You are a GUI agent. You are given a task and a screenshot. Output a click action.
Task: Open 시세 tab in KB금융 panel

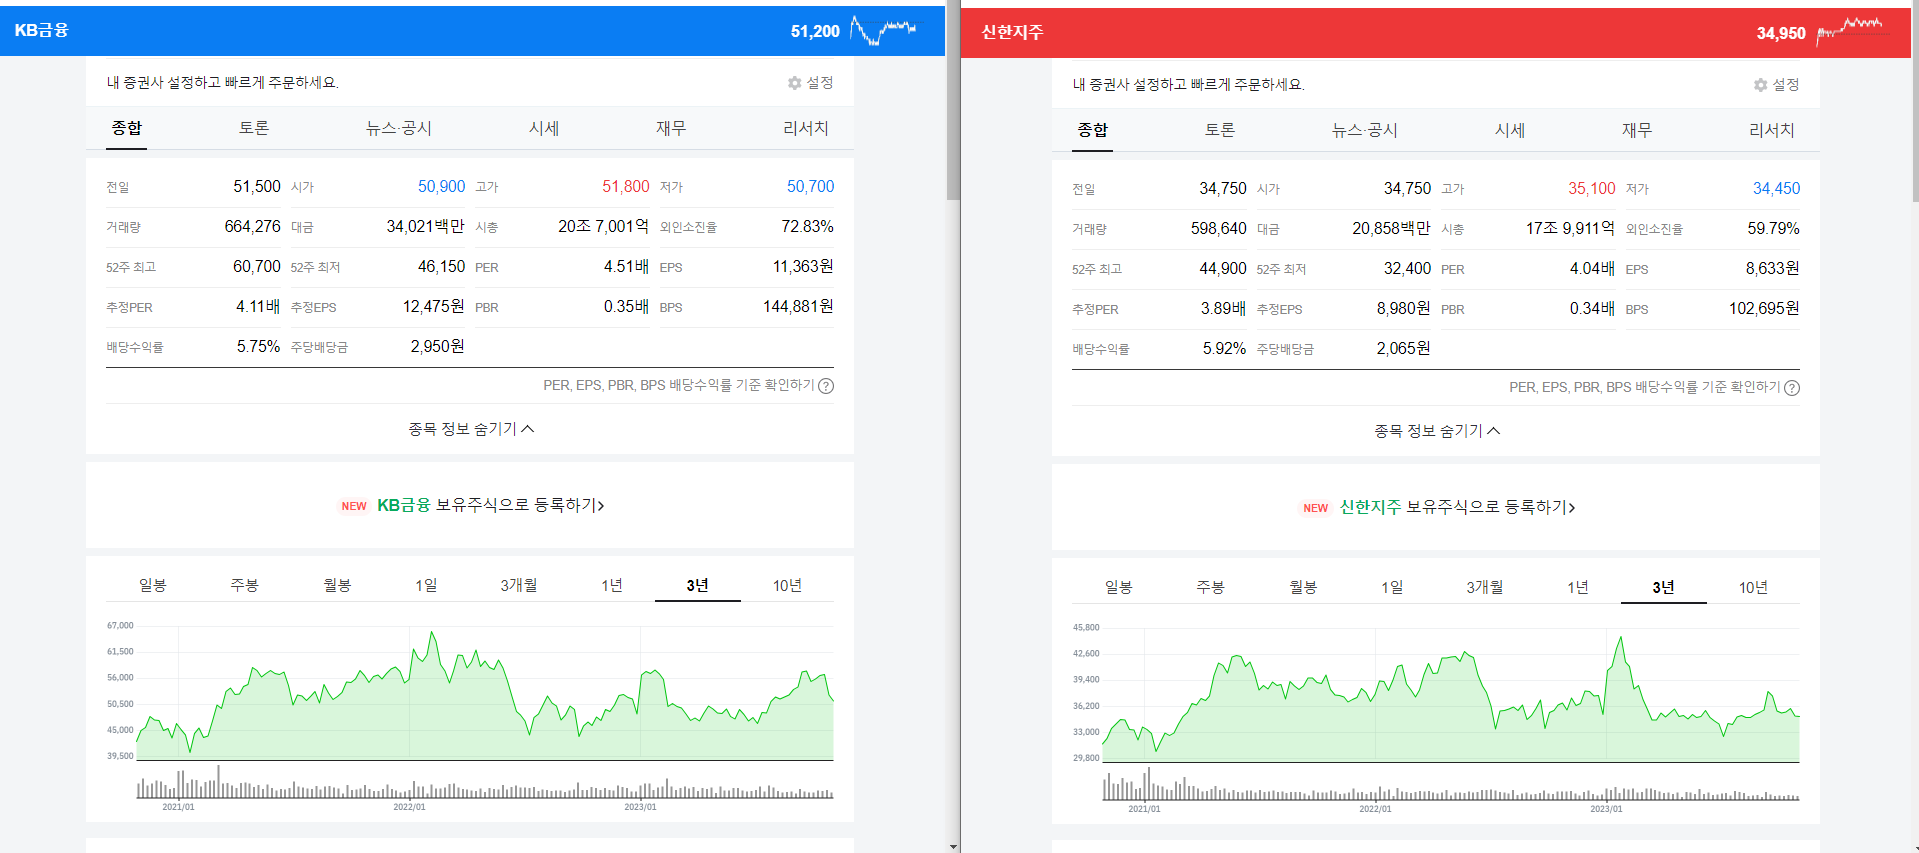[x=544, y=128]
